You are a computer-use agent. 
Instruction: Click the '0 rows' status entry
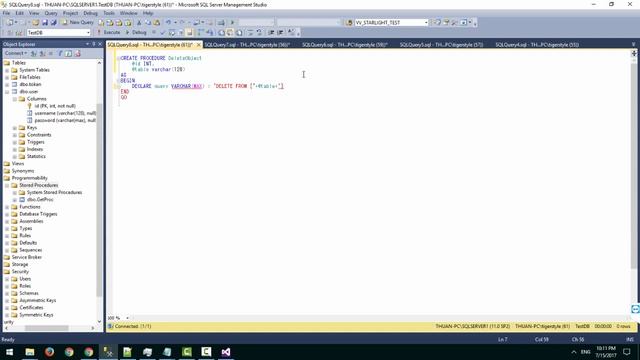click(623, 327)
